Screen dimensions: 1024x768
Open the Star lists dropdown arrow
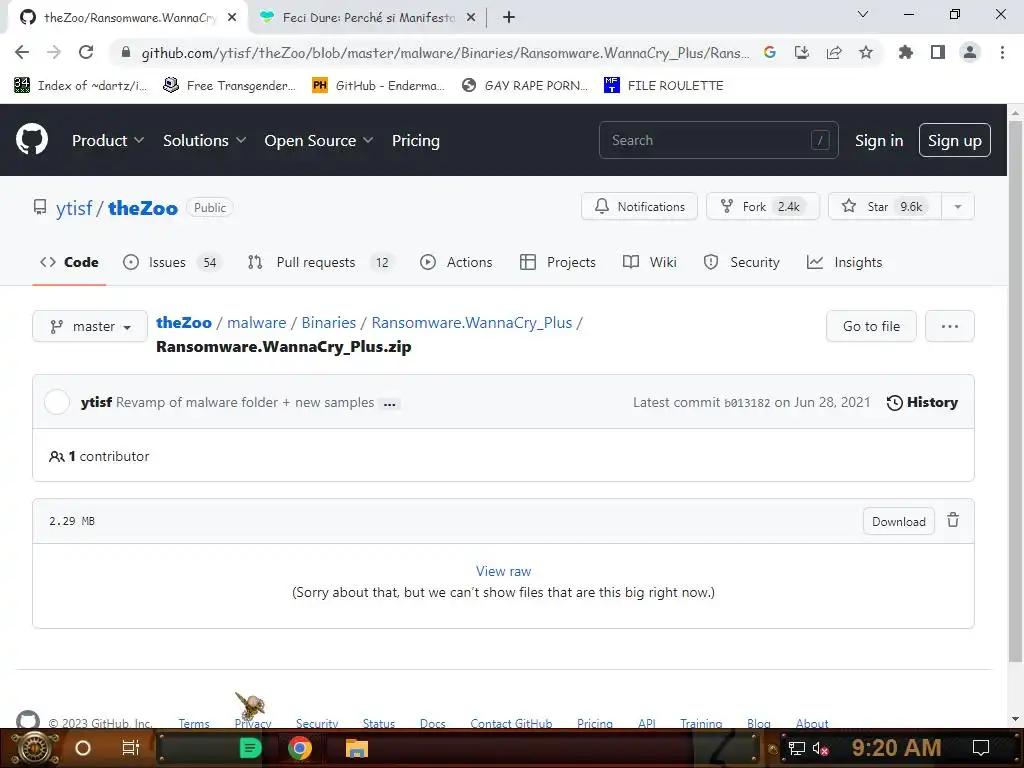click(958, 206)
